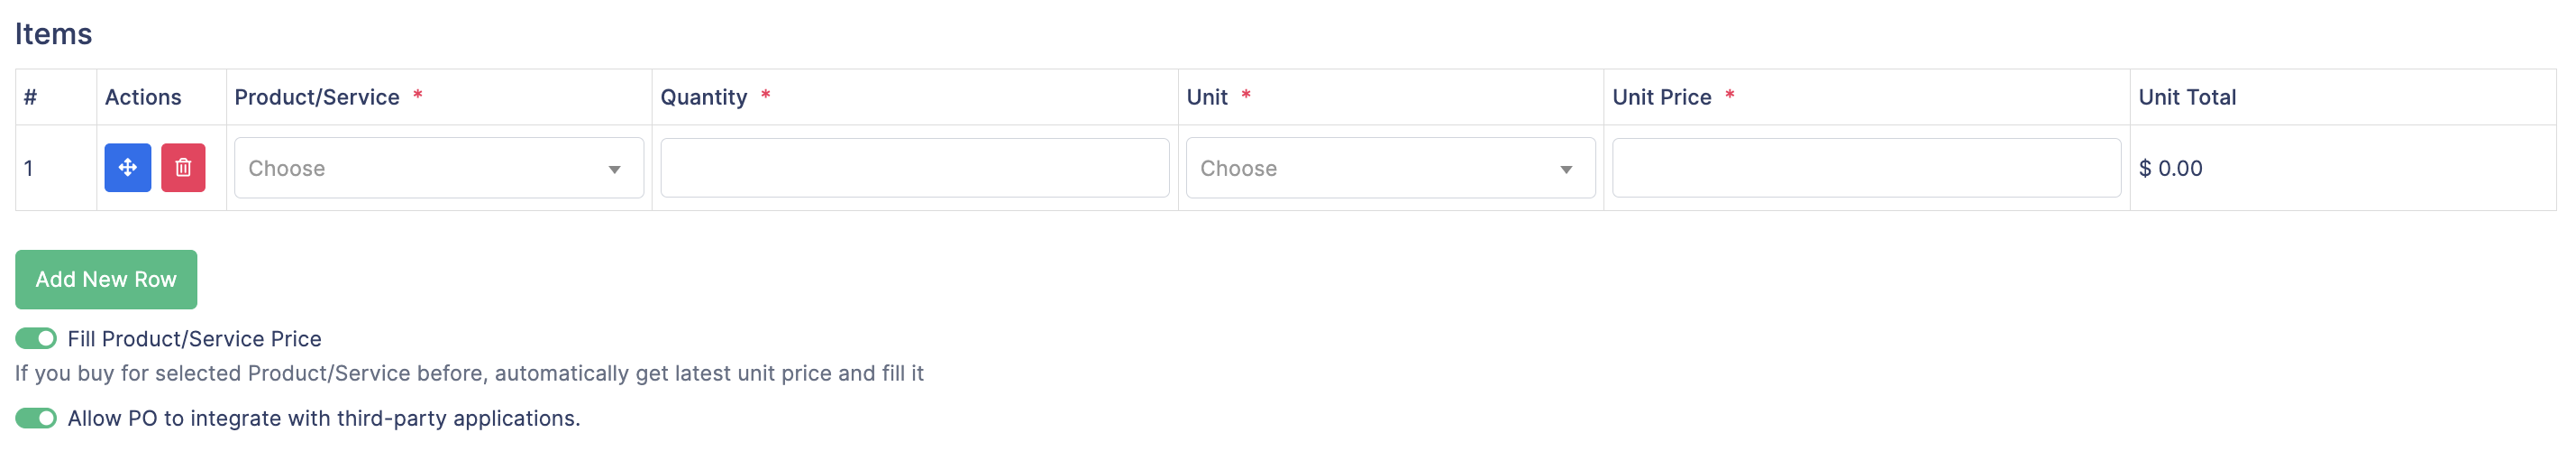This screenshot has width=2576, height=451.
Task: Delete row 1 with trash icon
Action: click(x=183, y=168)
